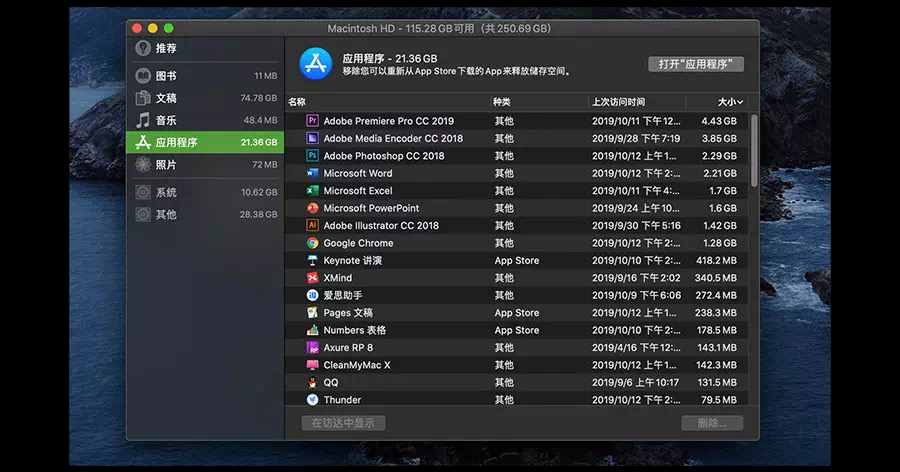
Task: Click the Google Chrome app icon
Action: click(x=312, y=243)
